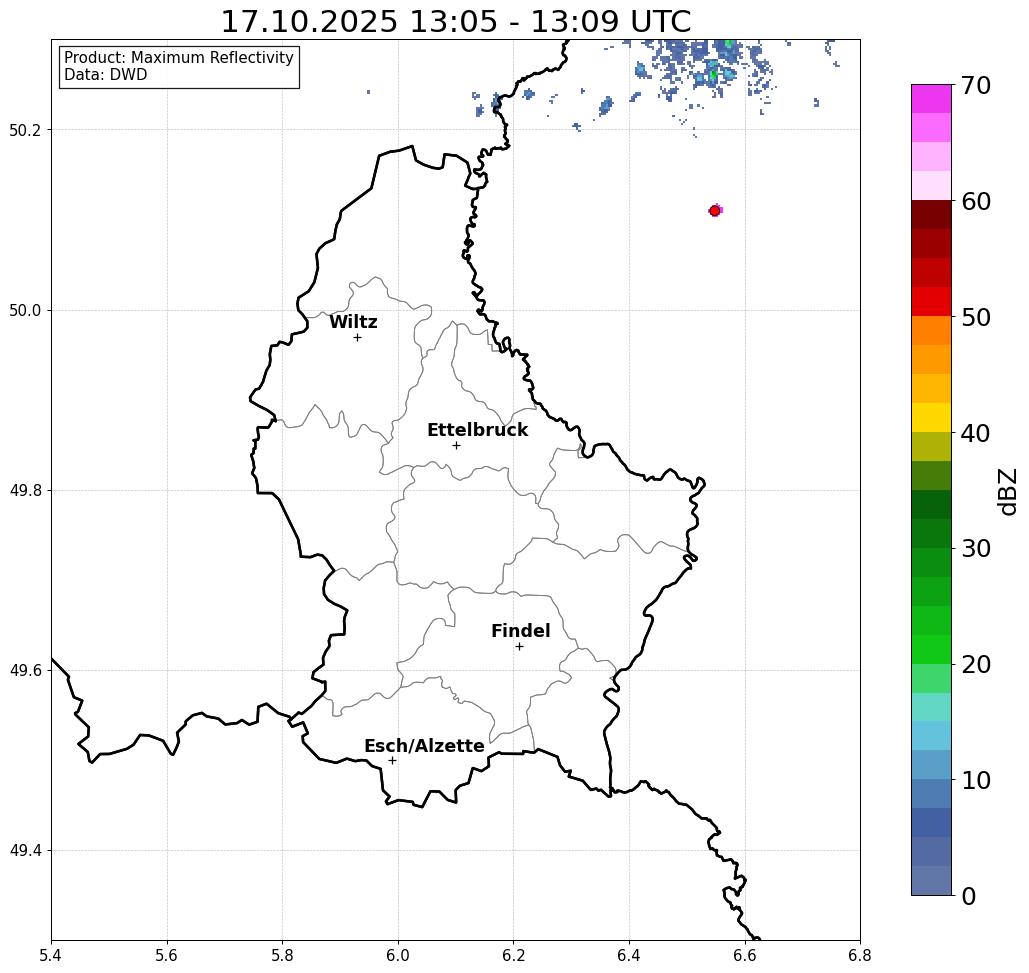Screen dimensions: 1029x973
Task: Click the blue colorbar swatch at 10 dBZ
Action: tap(931, 794)
